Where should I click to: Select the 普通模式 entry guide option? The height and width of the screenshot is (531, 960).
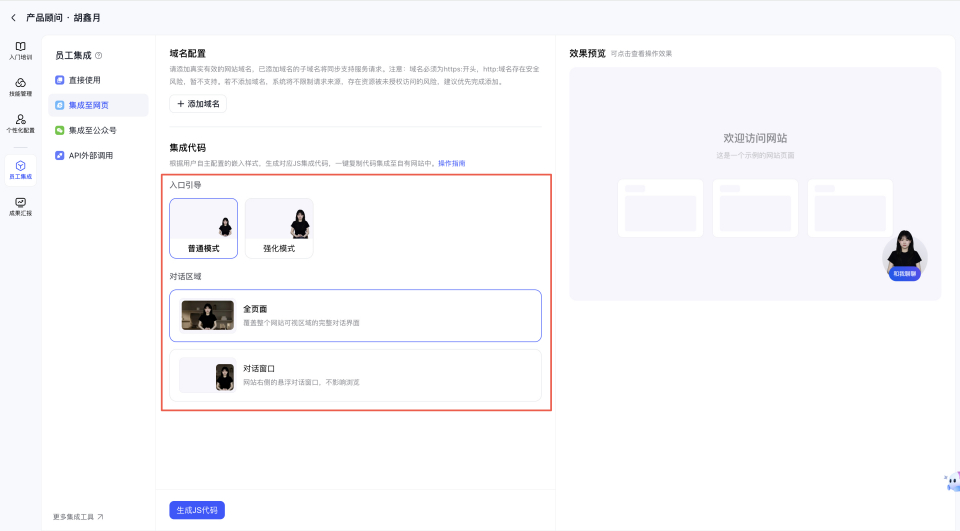[204, 229]
